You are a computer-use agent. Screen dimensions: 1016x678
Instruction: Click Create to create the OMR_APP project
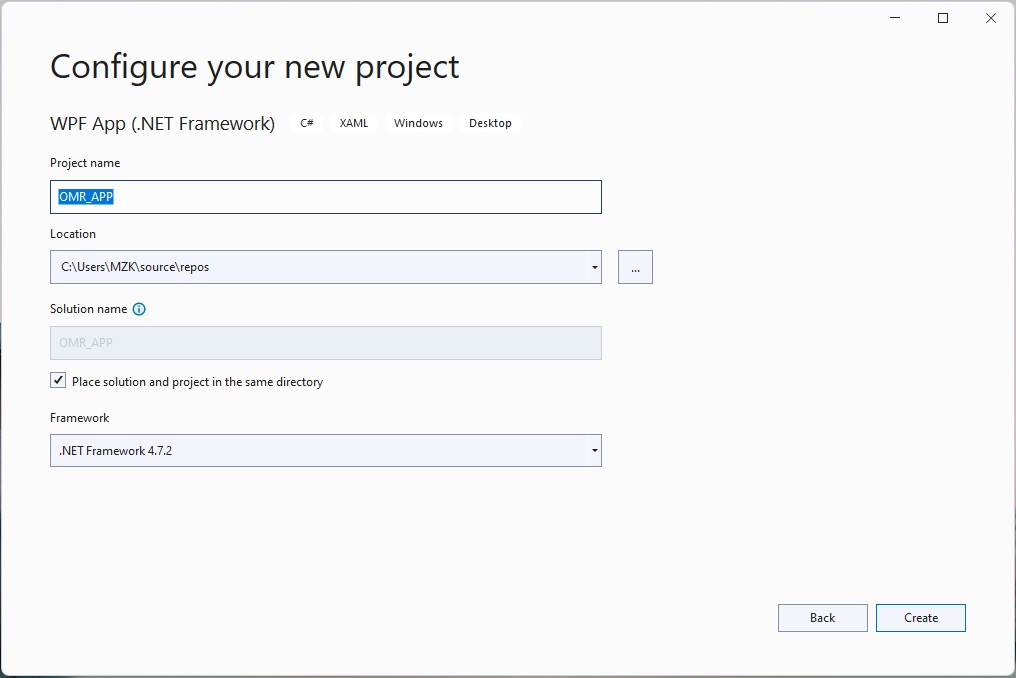click(919, 617)
